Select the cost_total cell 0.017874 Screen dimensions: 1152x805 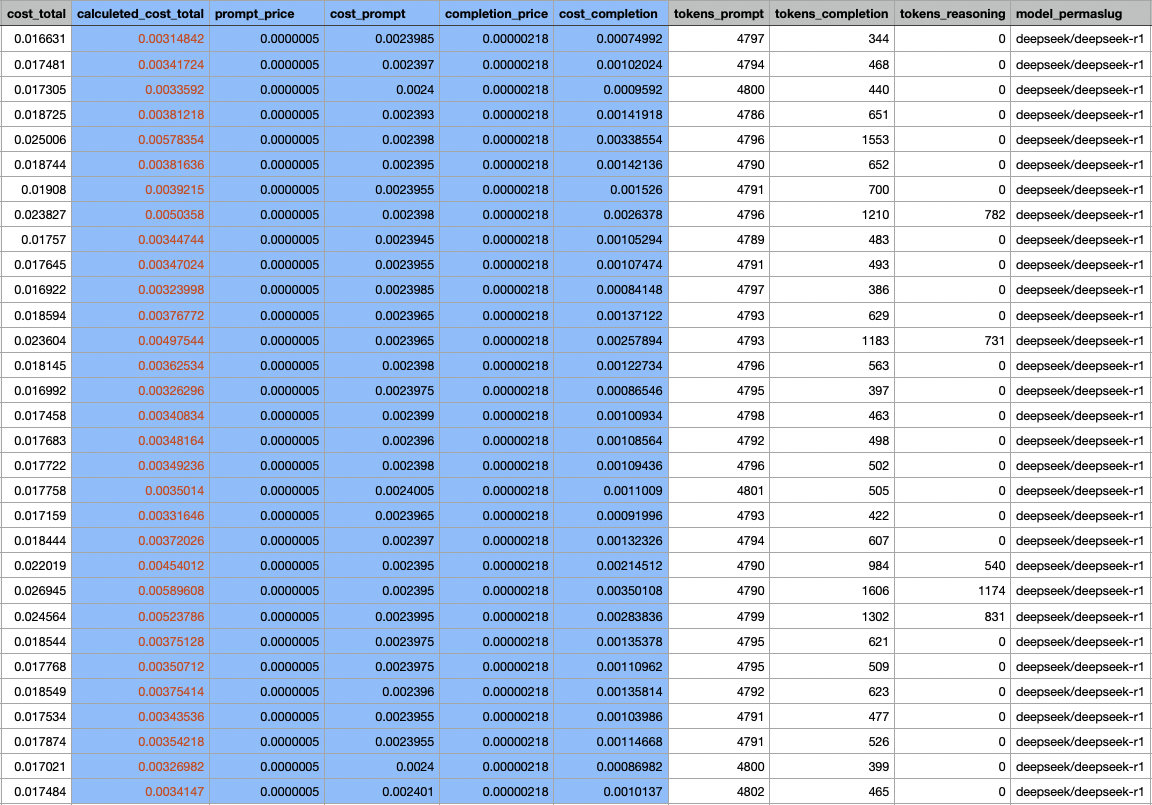pos(36,742)
